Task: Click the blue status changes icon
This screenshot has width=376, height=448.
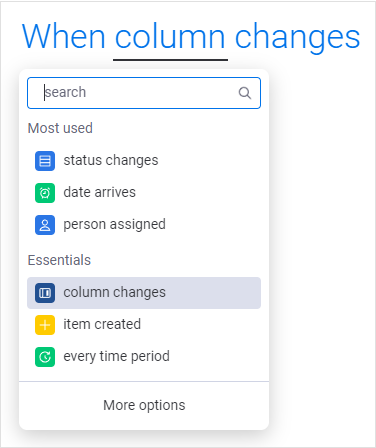Action: click(45, 161)
